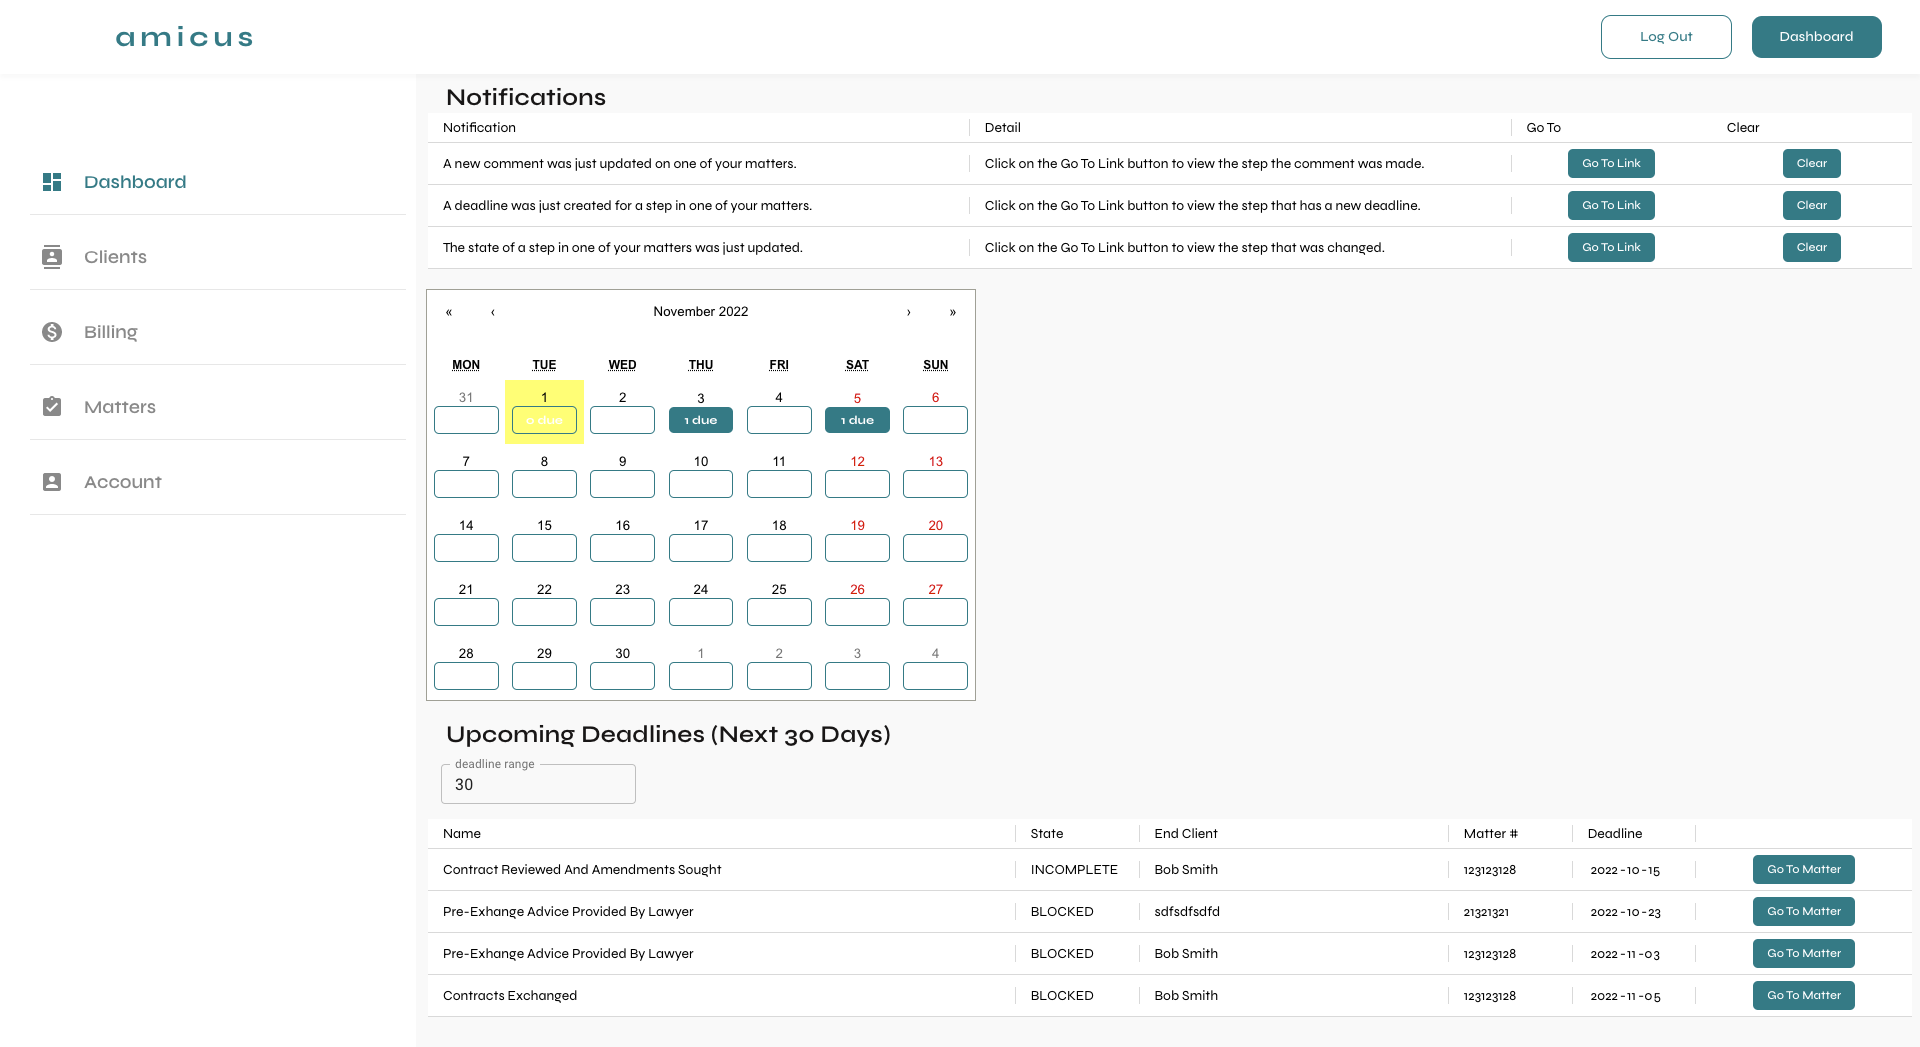The width and height of the screenshot is (1920, 1047).
Task: Click the Dashboard button in the top bar
Action: (1816, 36)
